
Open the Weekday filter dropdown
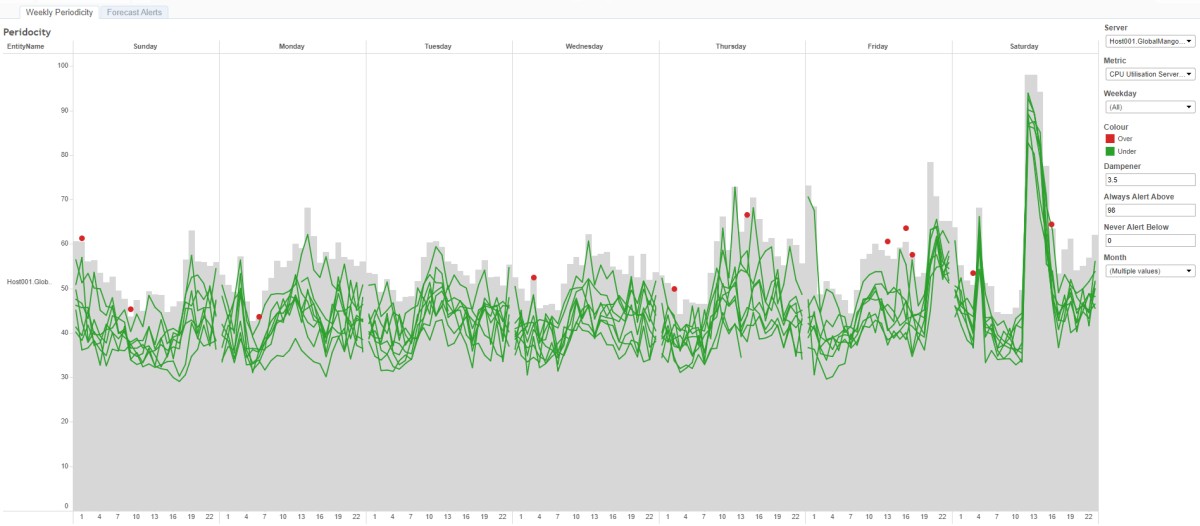coord(1149,107)
